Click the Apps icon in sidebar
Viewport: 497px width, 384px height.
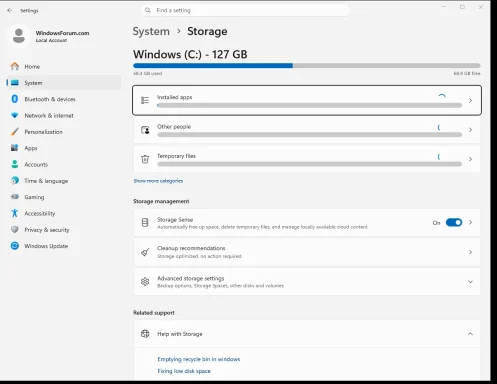(x=15, y=148)
